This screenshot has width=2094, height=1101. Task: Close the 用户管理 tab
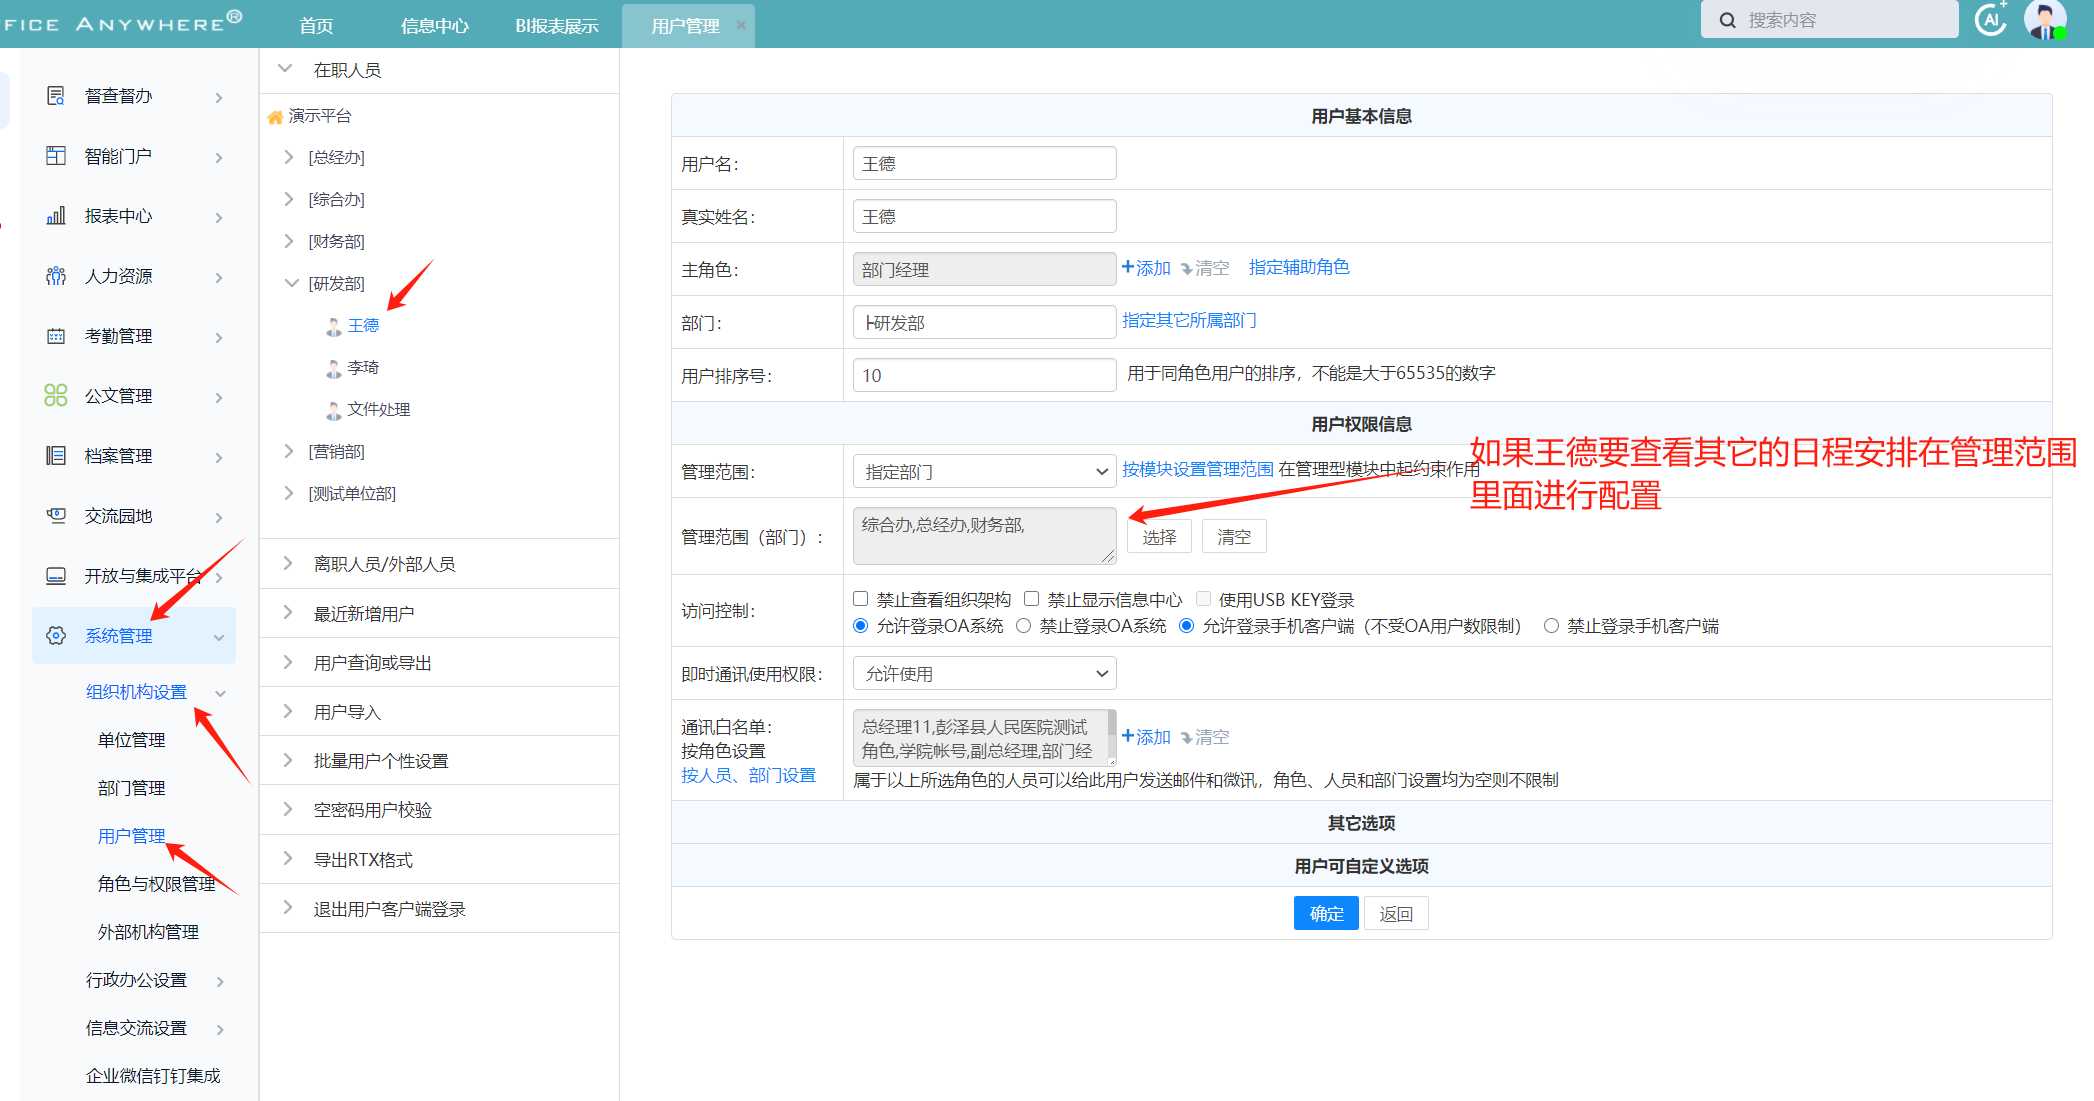[741, 25]
